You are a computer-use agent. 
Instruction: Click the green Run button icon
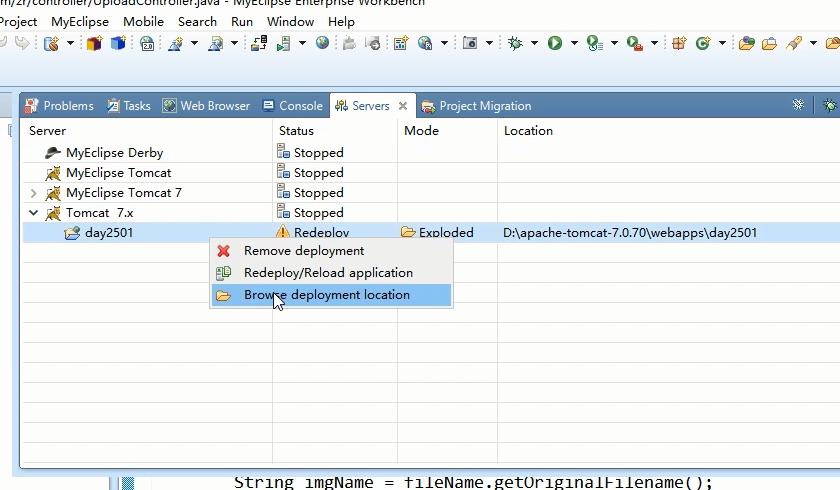pyautogui.click(x=555, y=43)
